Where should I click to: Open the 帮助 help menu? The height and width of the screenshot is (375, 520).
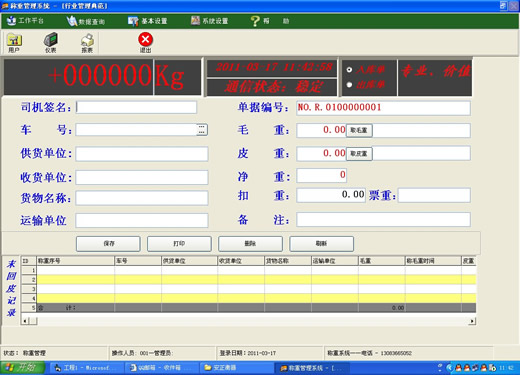[270, 21]
